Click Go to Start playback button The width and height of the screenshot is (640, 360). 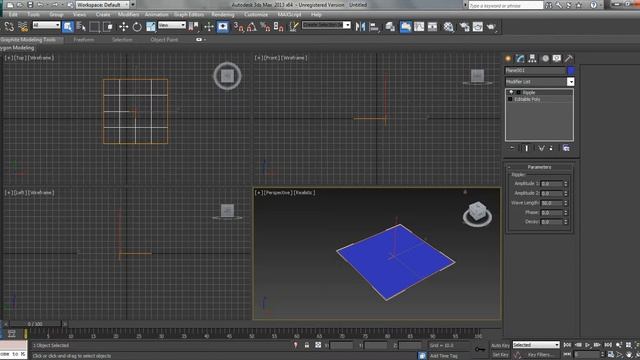(567, 345)
